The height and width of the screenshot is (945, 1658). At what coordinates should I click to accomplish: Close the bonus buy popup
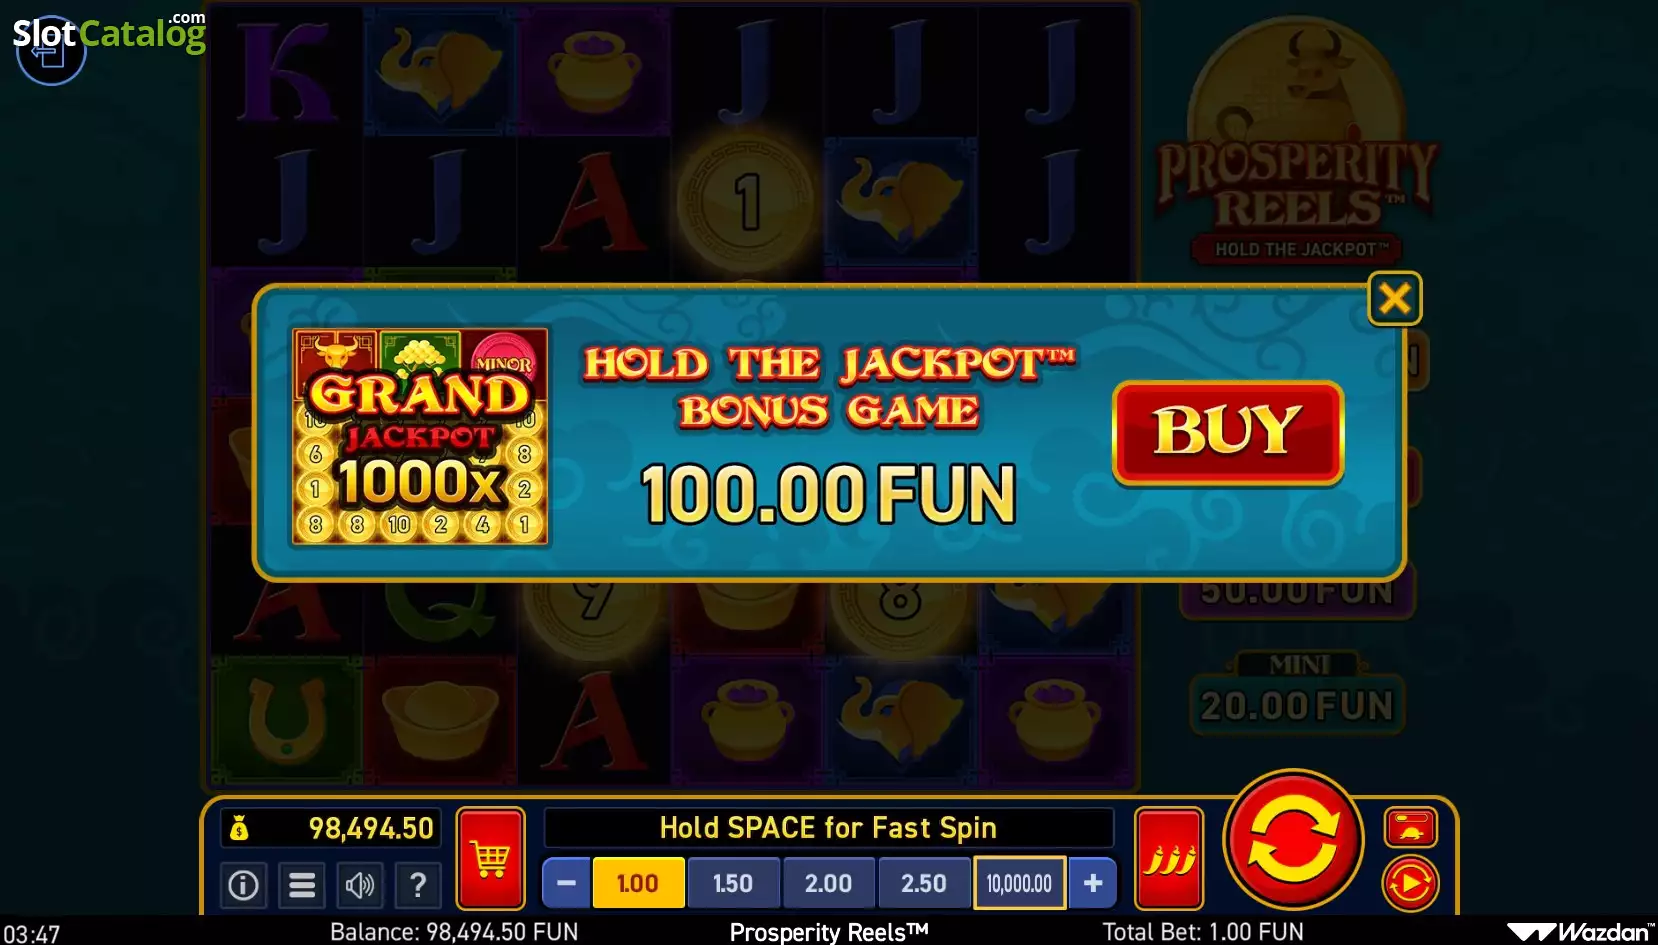click(x=1394, y=298)
